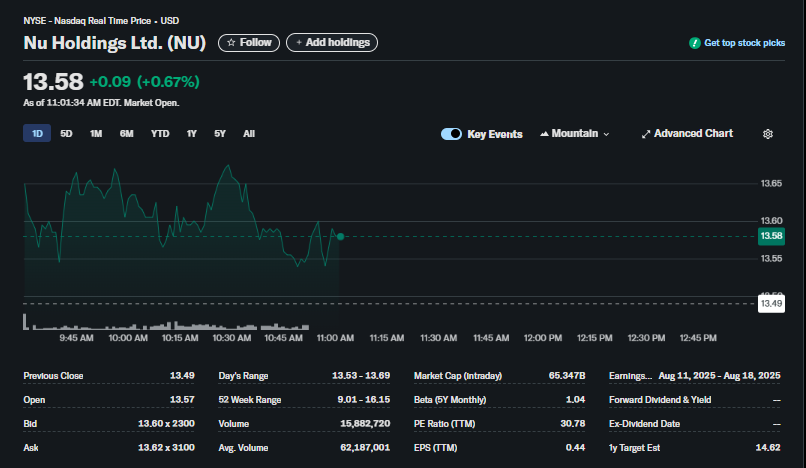Click the Forward Dividend & Yield label

click(x=660, y=400)
